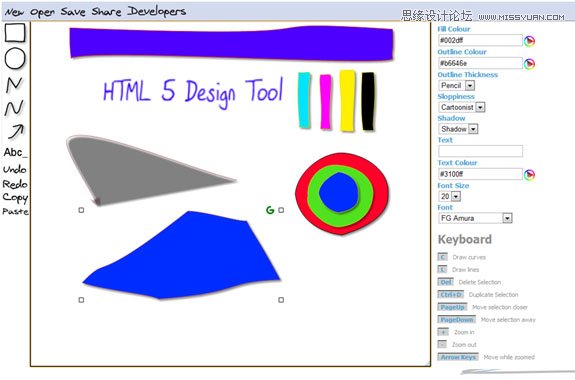Open Outline Colour picker icon

coord(529,64)
